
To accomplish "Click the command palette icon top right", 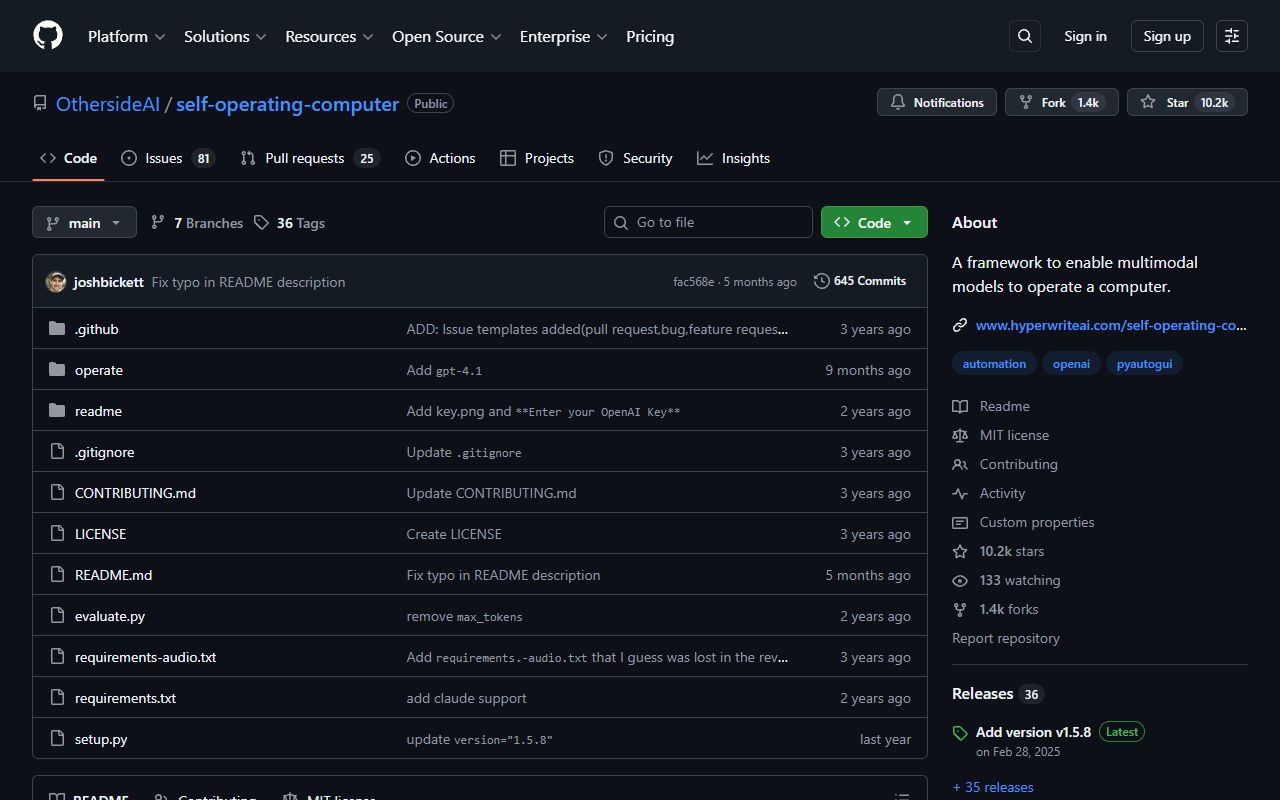I will pyautogui.click(x=1231, y=35).
